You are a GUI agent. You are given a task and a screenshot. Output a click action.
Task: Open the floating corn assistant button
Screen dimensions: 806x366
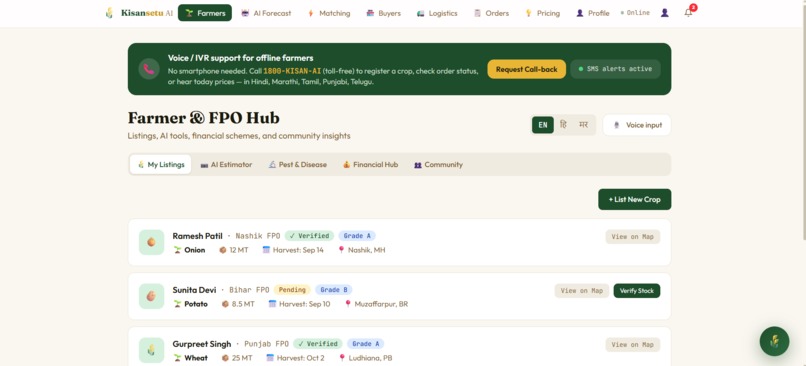pyautogui.click(x=774, y=341)
